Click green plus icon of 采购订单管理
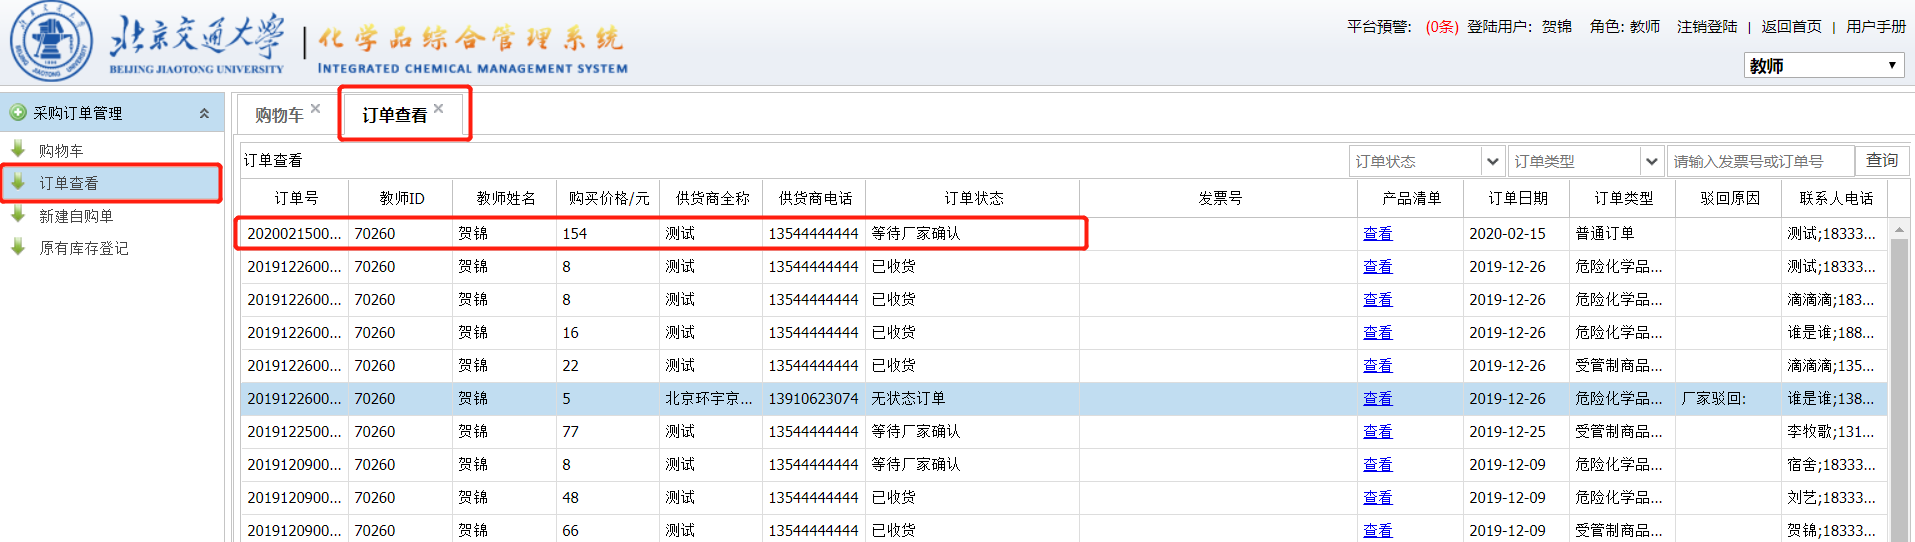1915x542 pixels. point(18,113)
